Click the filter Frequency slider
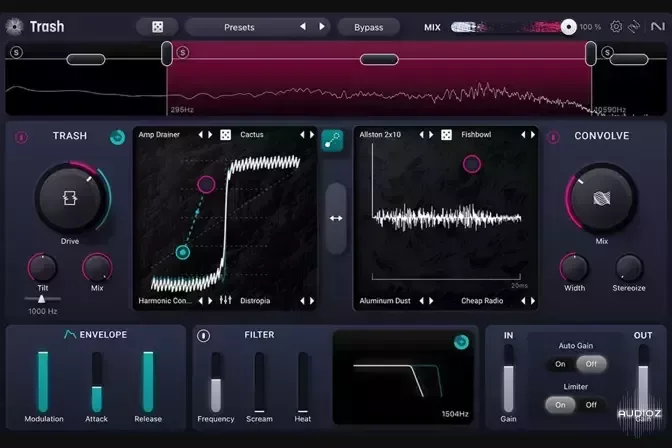 click(216, 382)
